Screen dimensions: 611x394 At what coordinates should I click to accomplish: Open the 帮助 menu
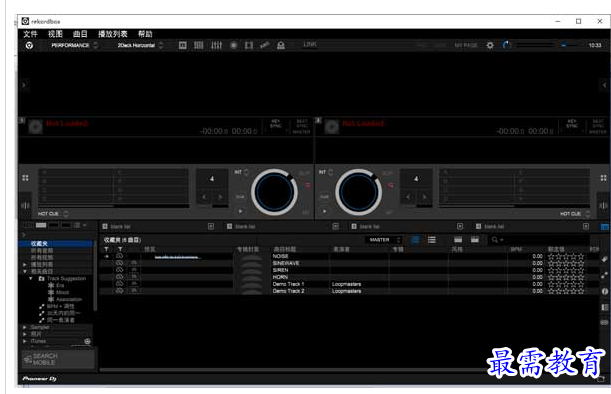tap(145, 34)
